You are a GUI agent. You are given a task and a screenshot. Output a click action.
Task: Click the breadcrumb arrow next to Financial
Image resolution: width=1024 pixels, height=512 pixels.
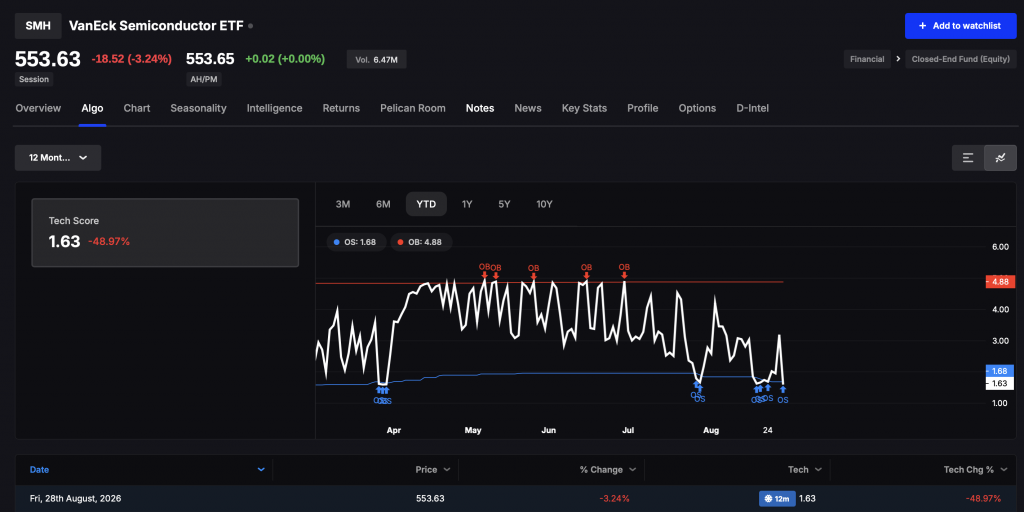898,59
